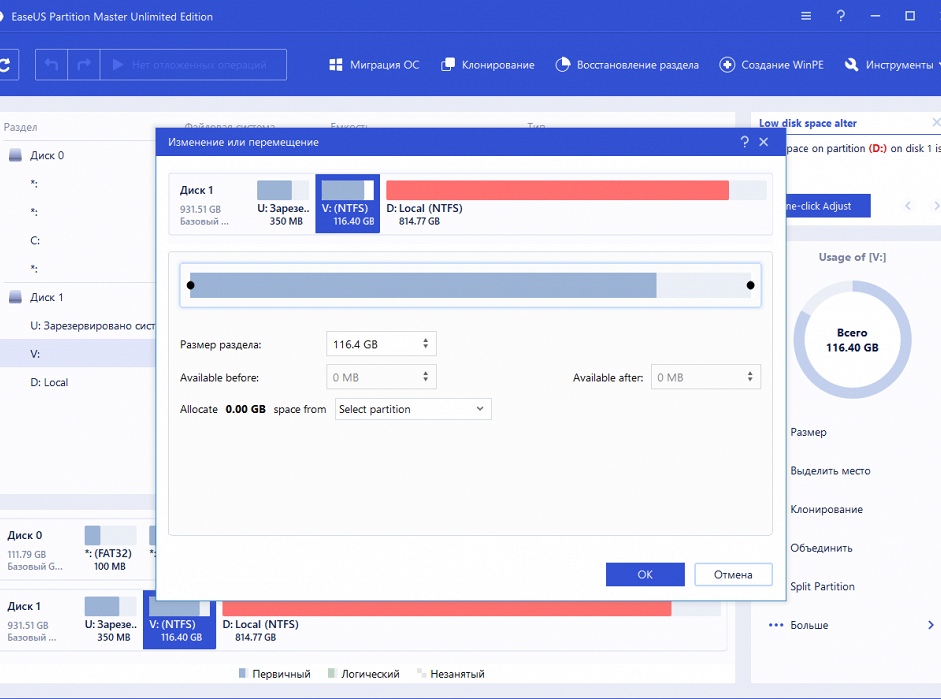This screenshot has width=941, height=699.
Task: Click the Redo arrow in the toolbar
Action: click(x=84, y=65)
